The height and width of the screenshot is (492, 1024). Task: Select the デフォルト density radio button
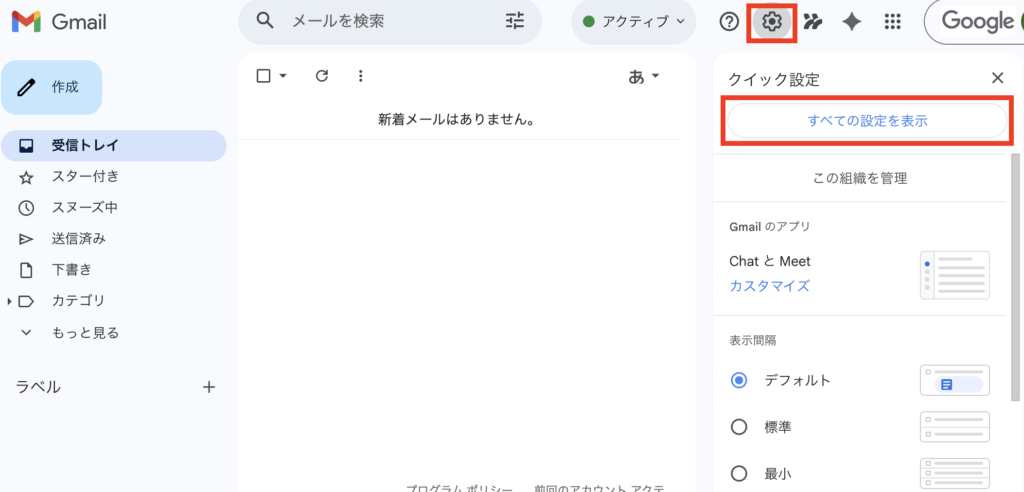pyautogui.click(x=739, y=380)
